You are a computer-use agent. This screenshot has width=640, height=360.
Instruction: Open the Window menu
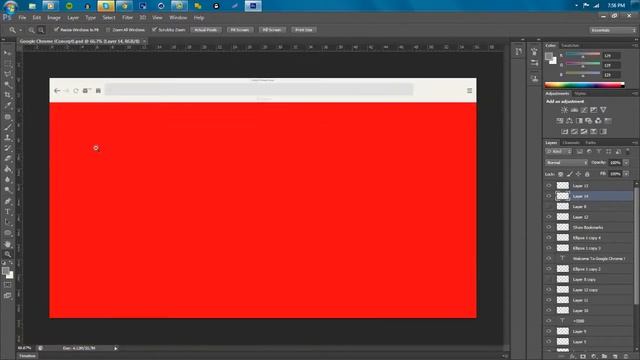click(x=178, y=18)
